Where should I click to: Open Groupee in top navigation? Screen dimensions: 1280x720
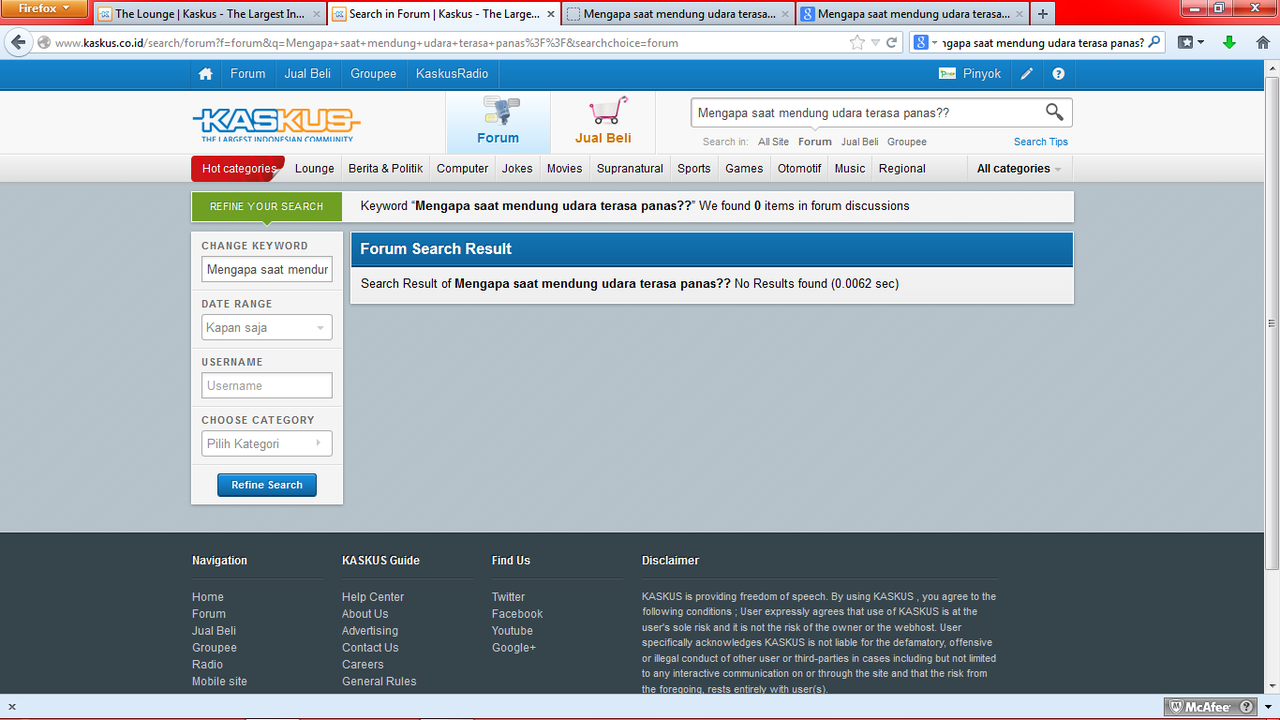373,74
